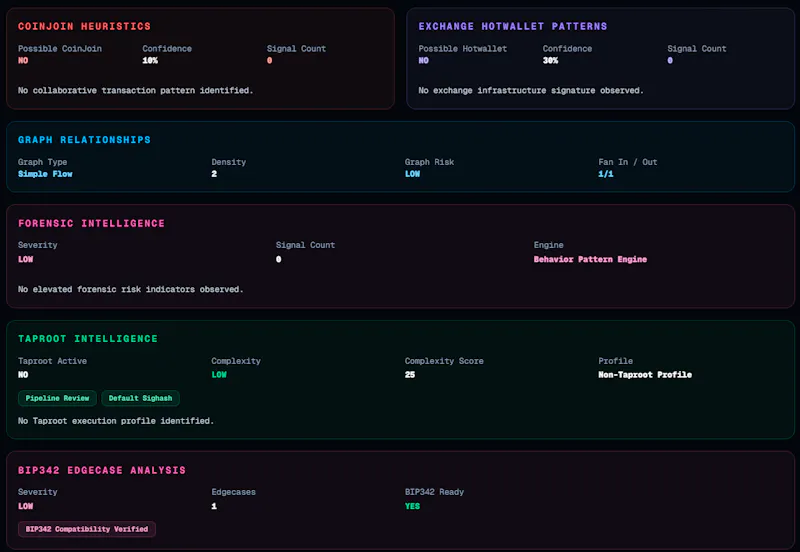800x552 pixels.
Task: Click the Edgecases label
Action: tap(234, 492)
